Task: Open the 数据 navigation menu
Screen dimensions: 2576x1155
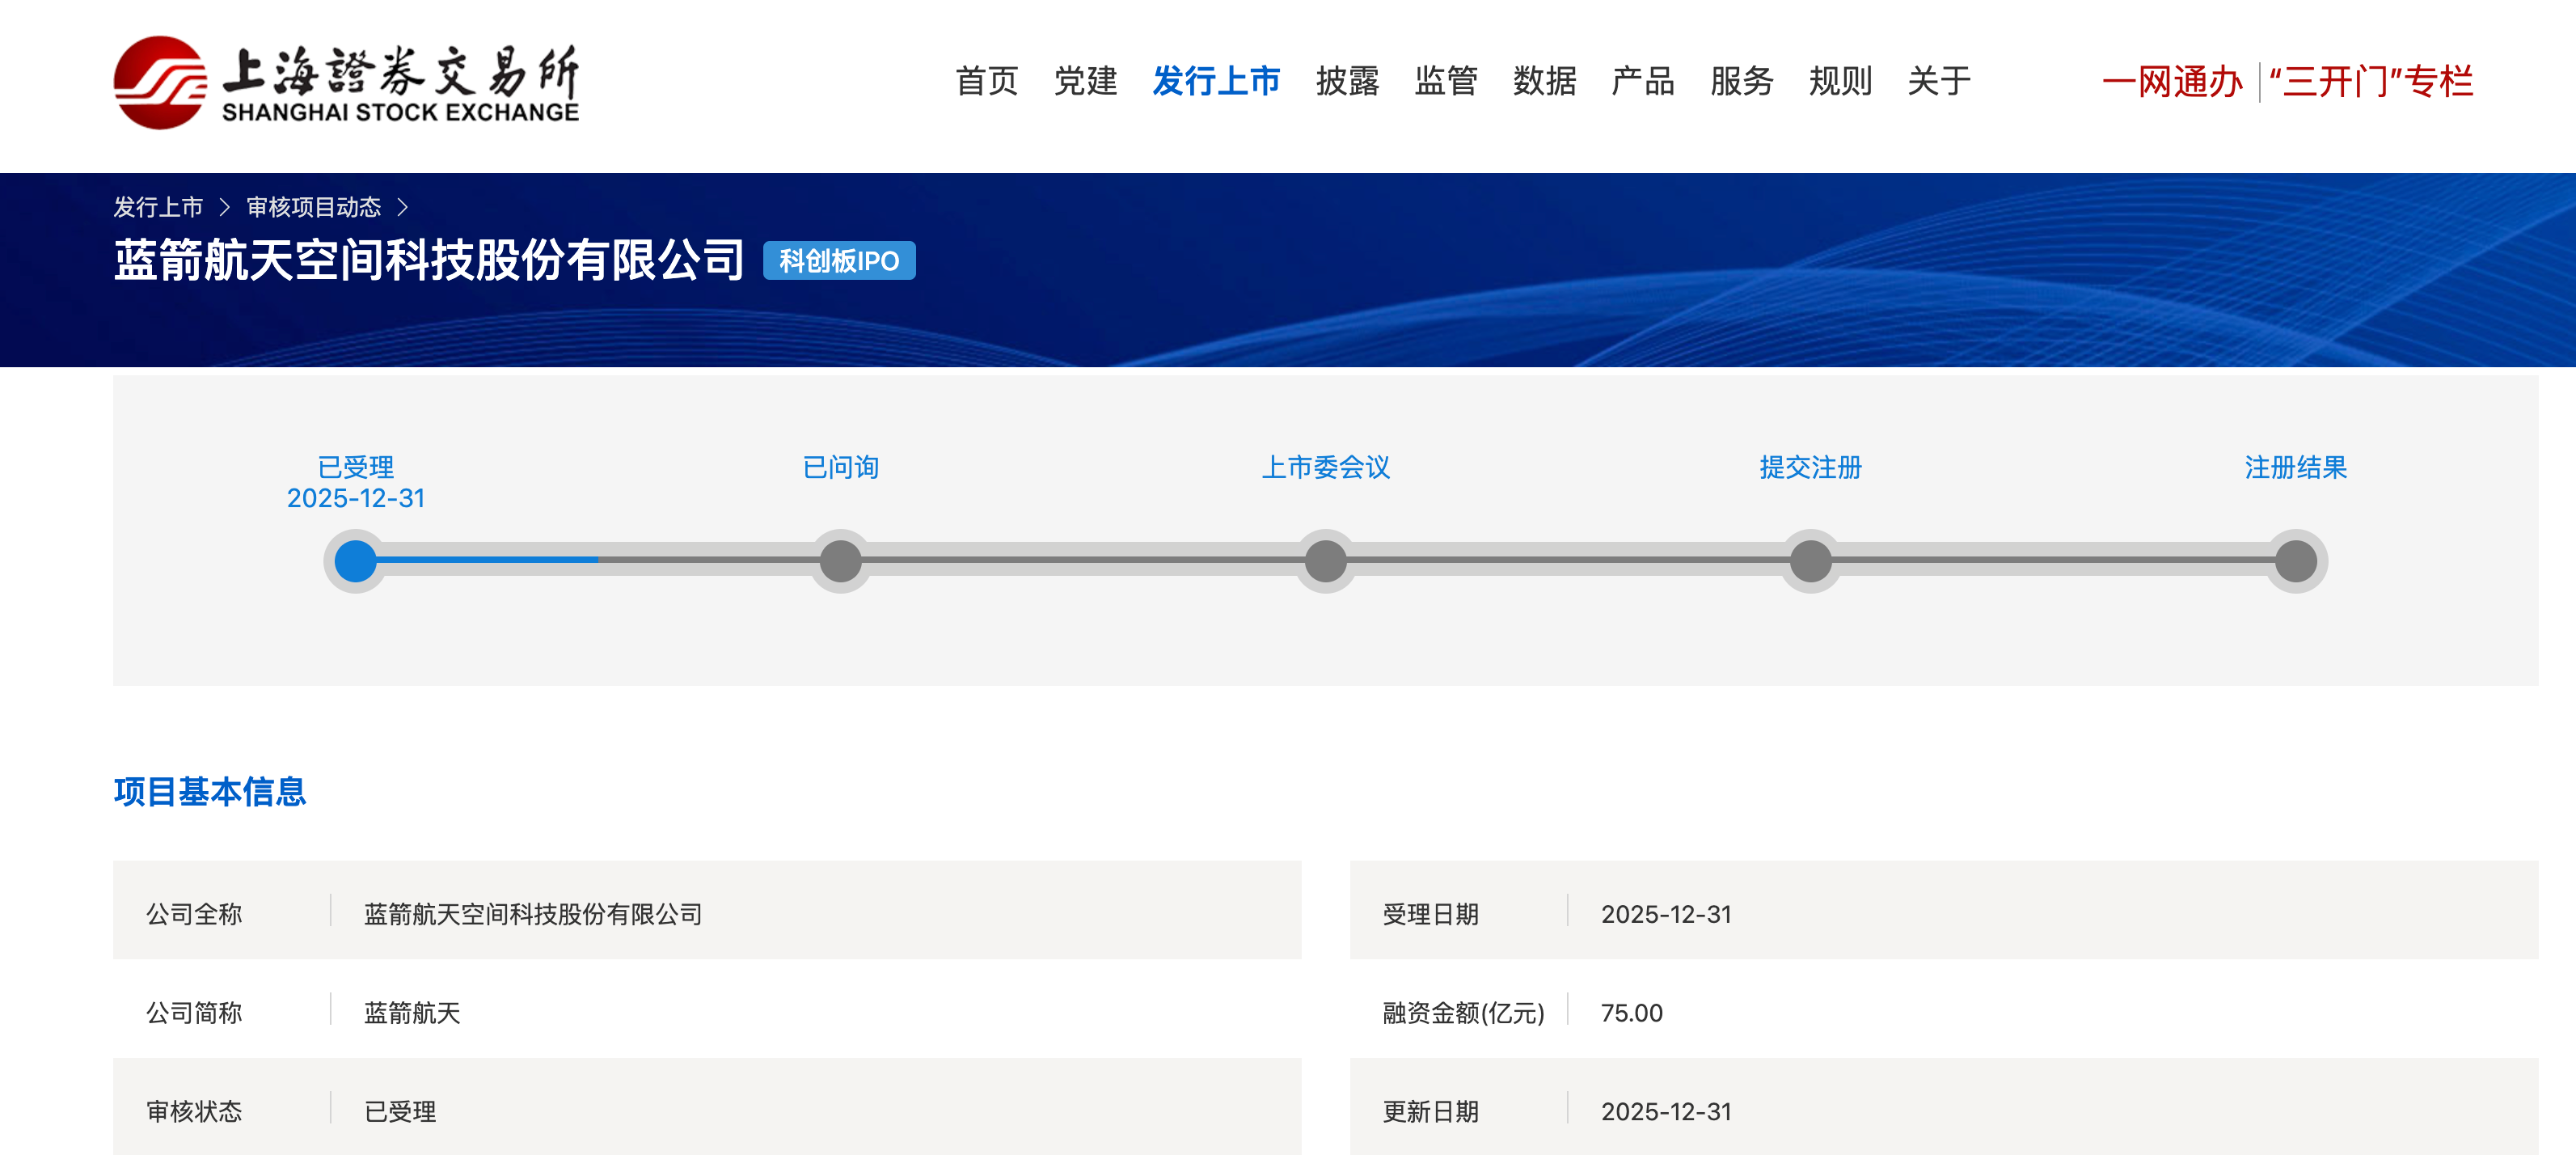Action: pos(1544,81)
